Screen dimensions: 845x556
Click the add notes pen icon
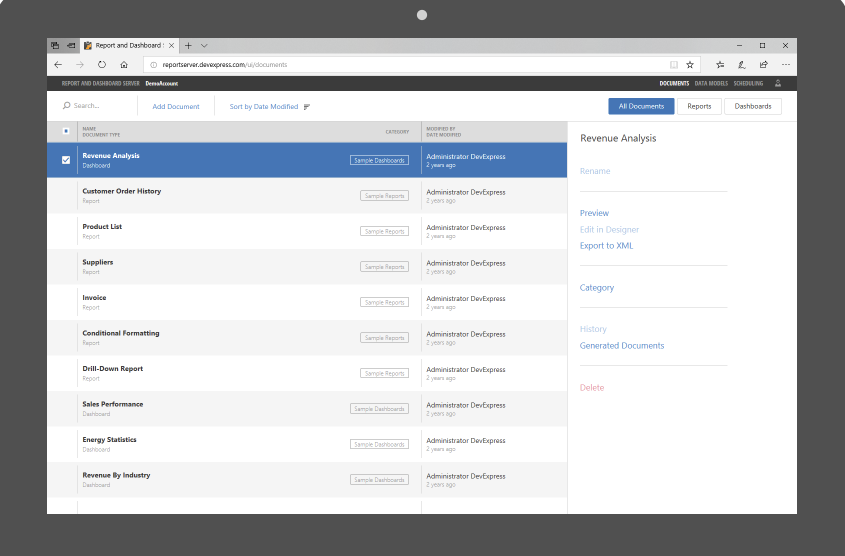click(x=742, y=65)
